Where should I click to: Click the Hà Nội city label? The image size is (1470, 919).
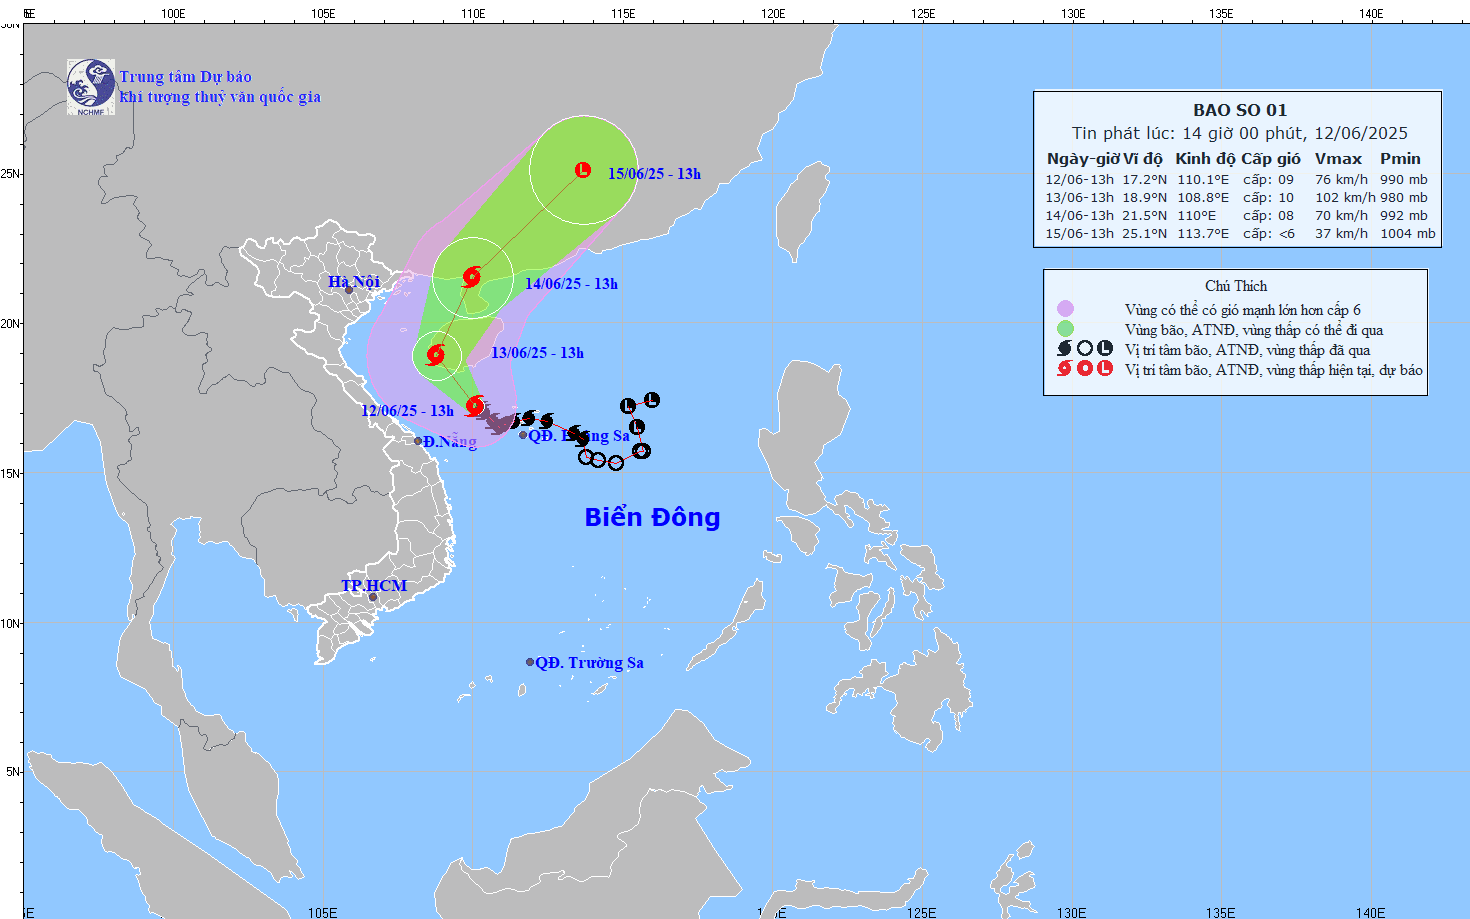[x=354, y=281]
